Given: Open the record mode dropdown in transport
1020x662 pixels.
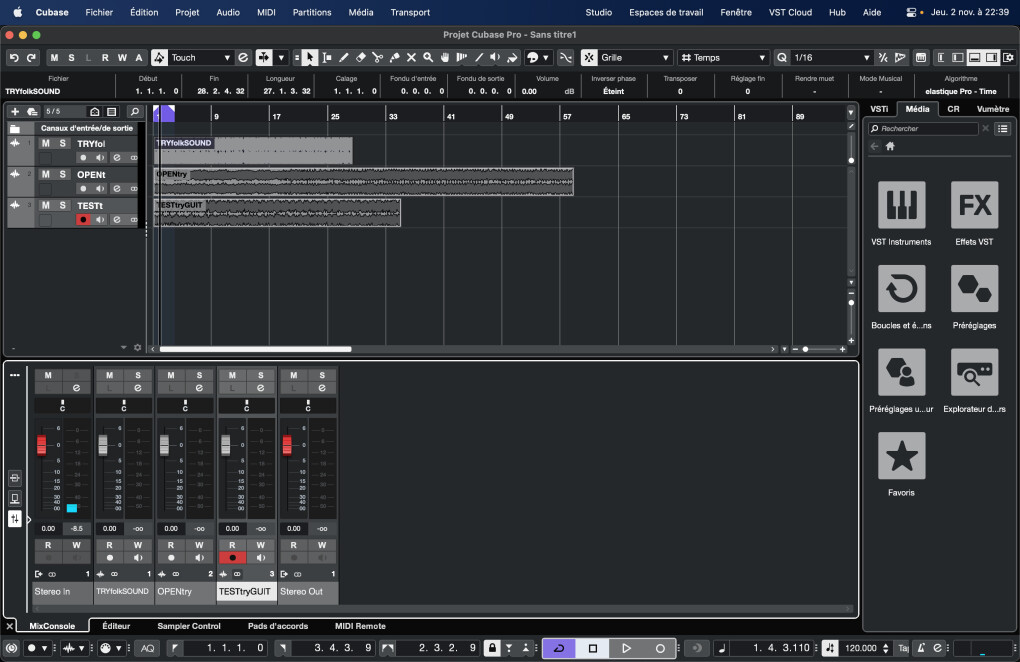Looking at the screenshot, I should [x=45, y=648].
